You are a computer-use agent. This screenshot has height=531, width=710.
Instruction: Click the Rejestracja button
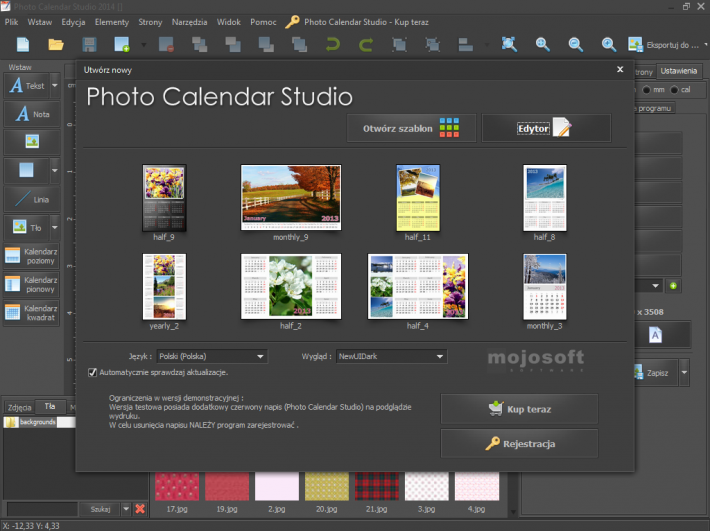(519, 444)
